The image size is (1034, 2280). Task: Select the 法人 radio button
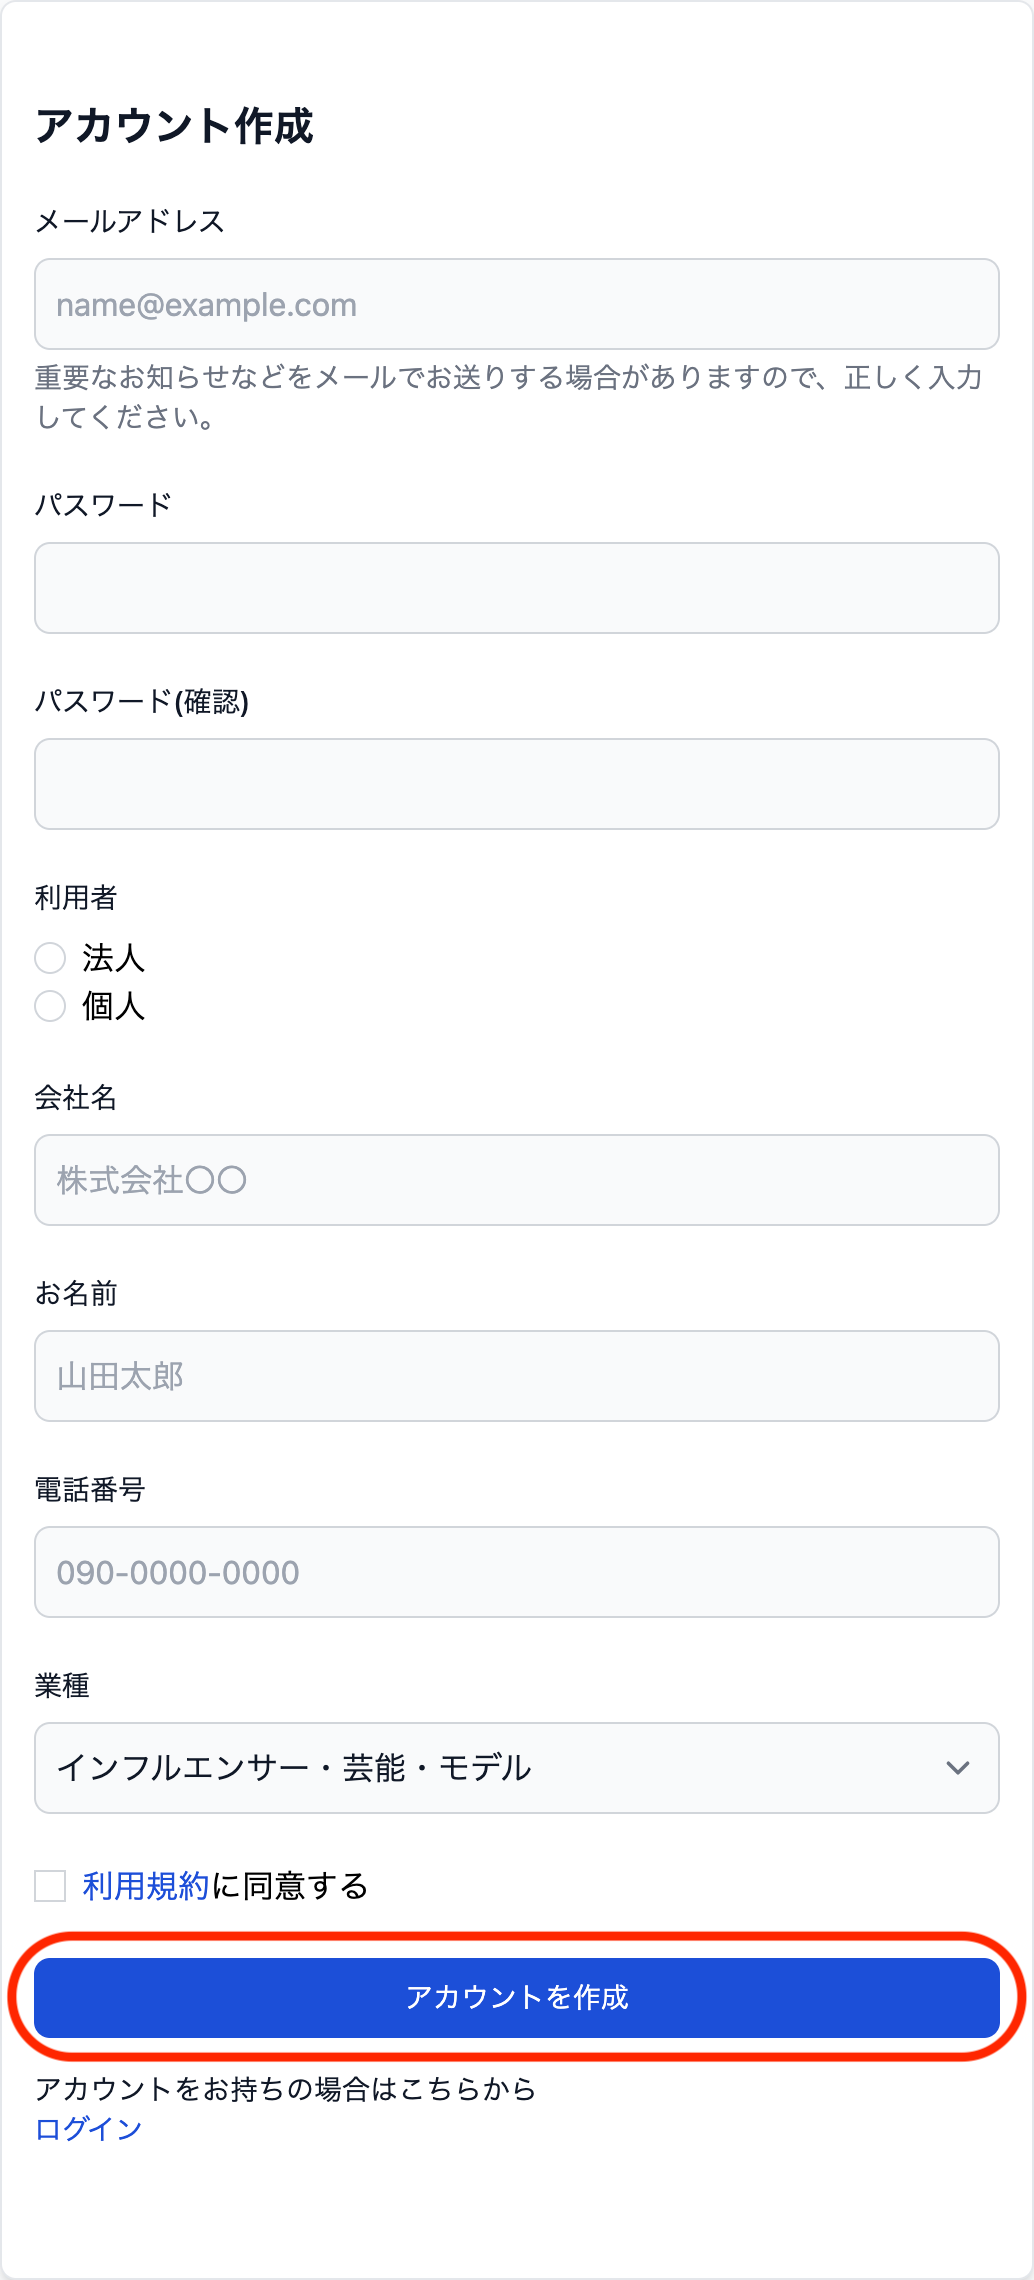[50, 958]
